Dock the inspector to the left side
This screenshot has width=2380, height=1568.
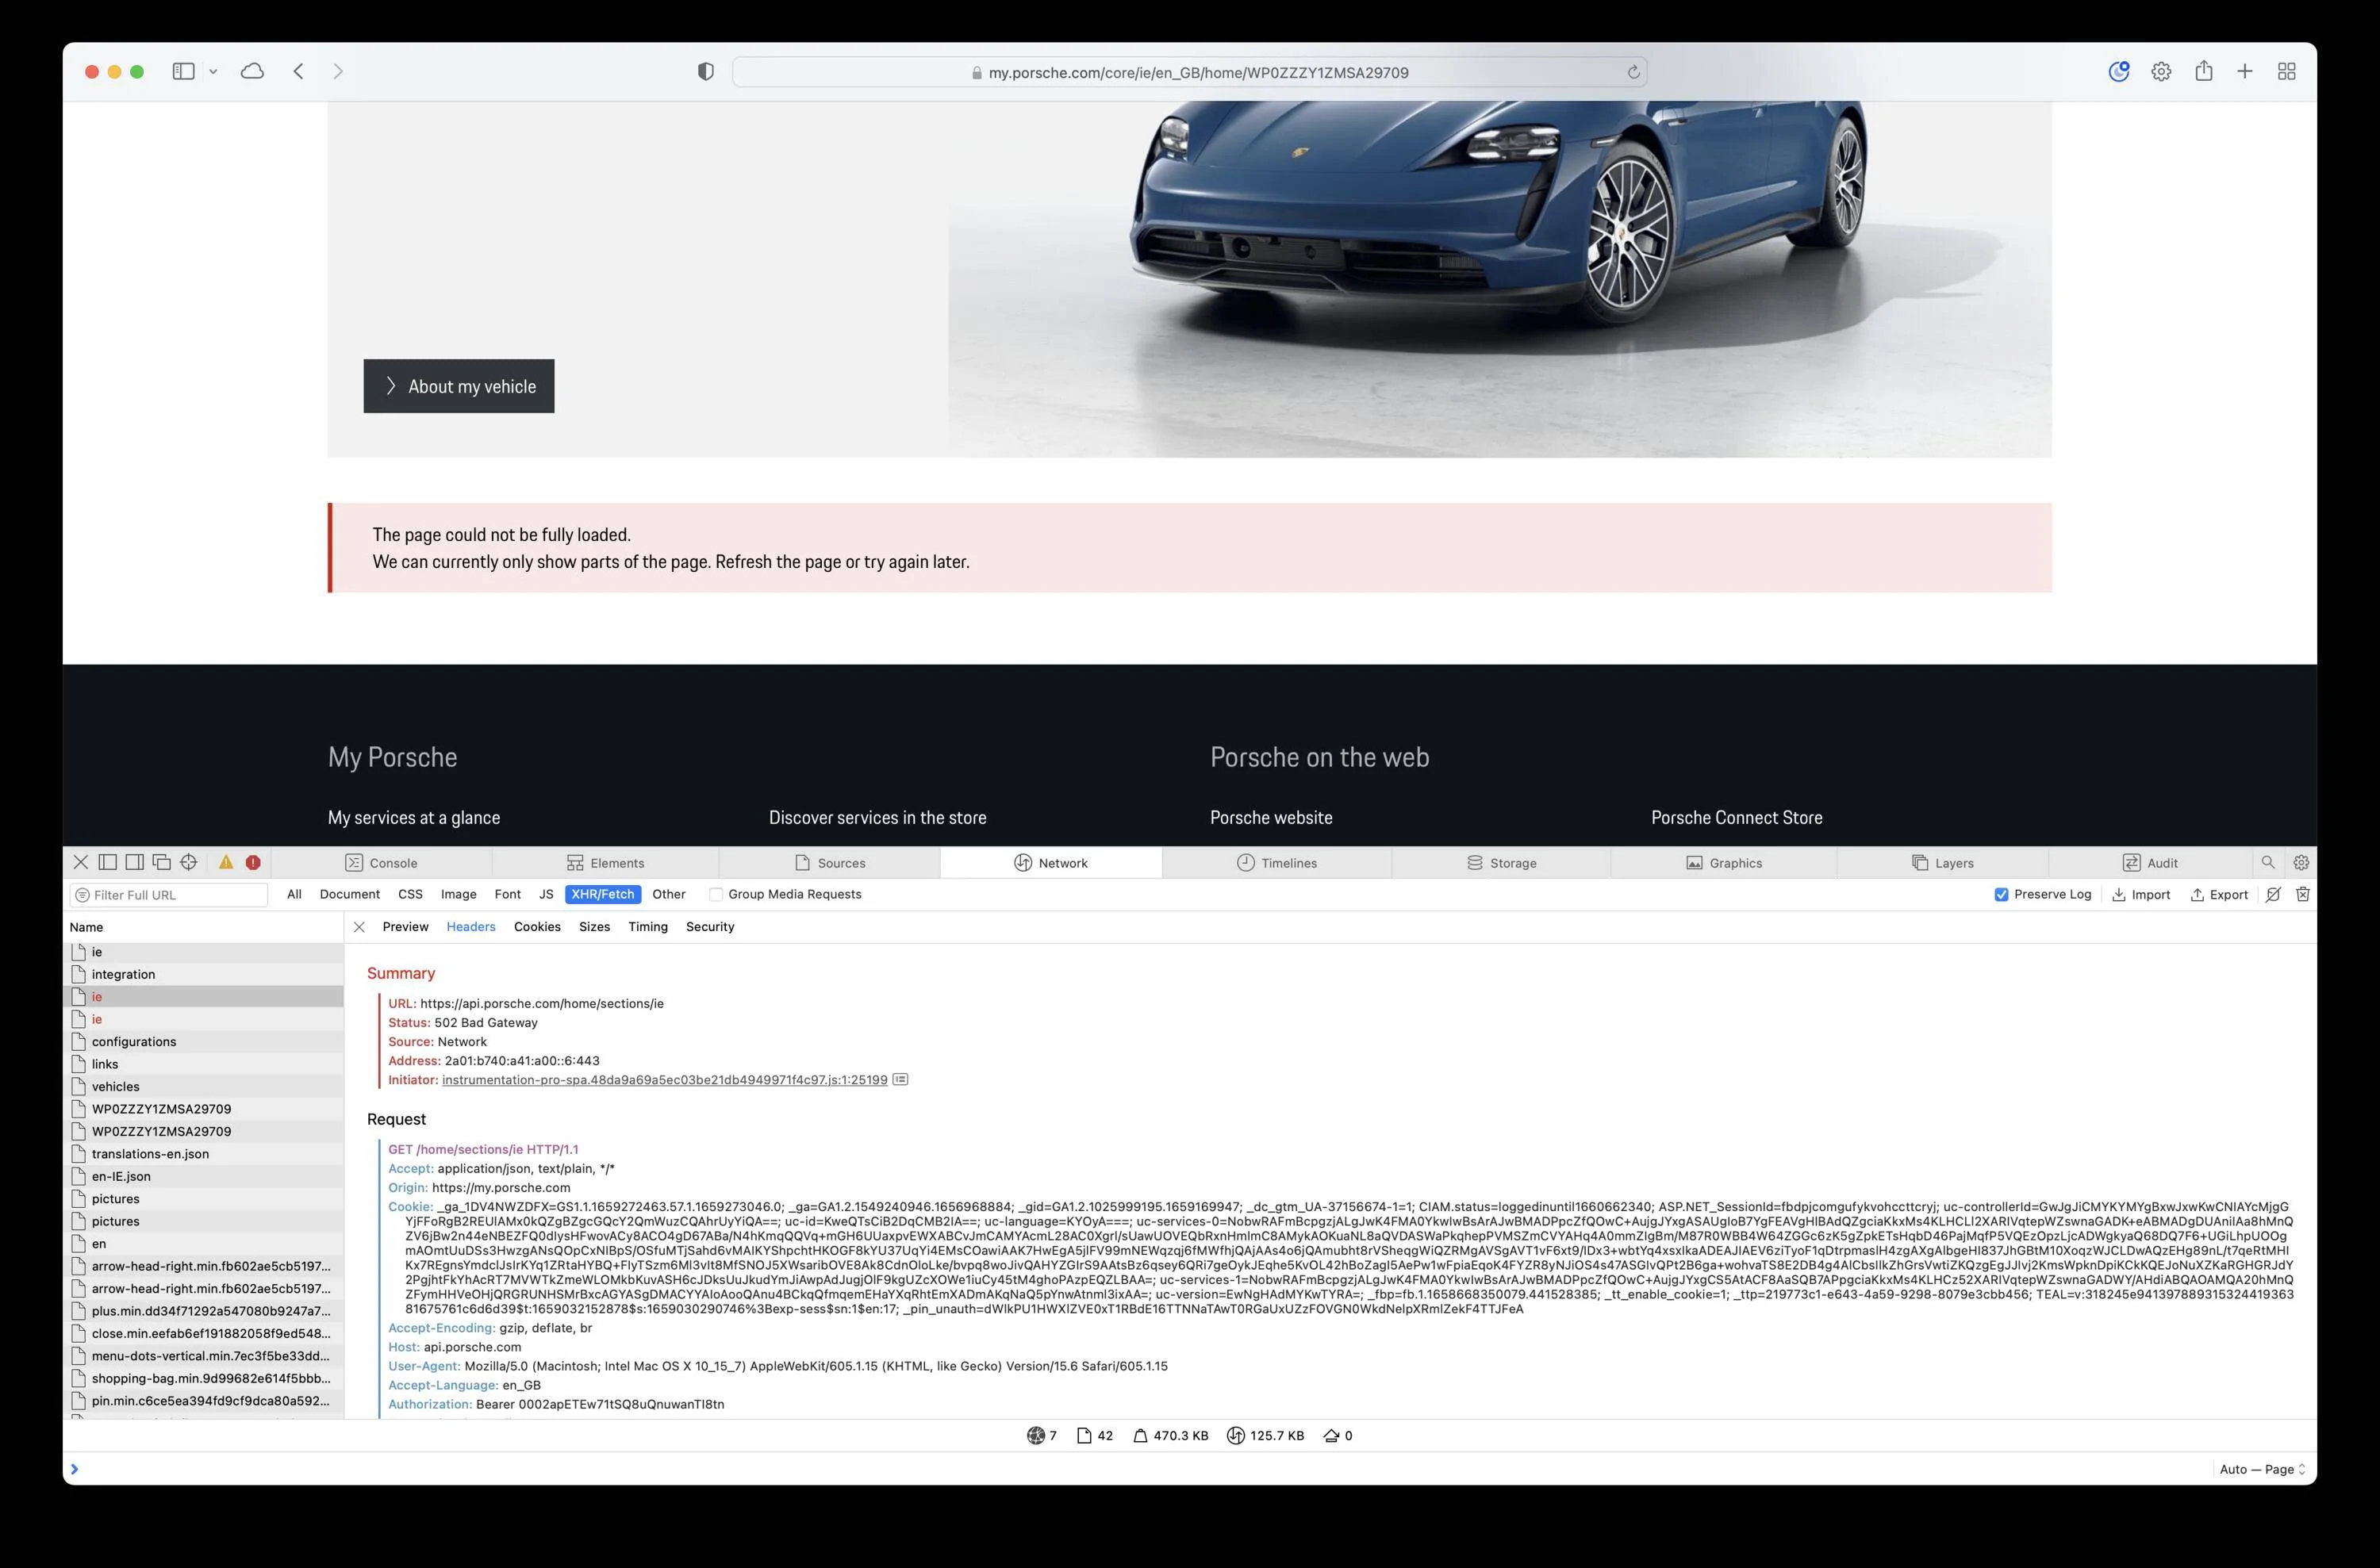[x=108, y=862]
